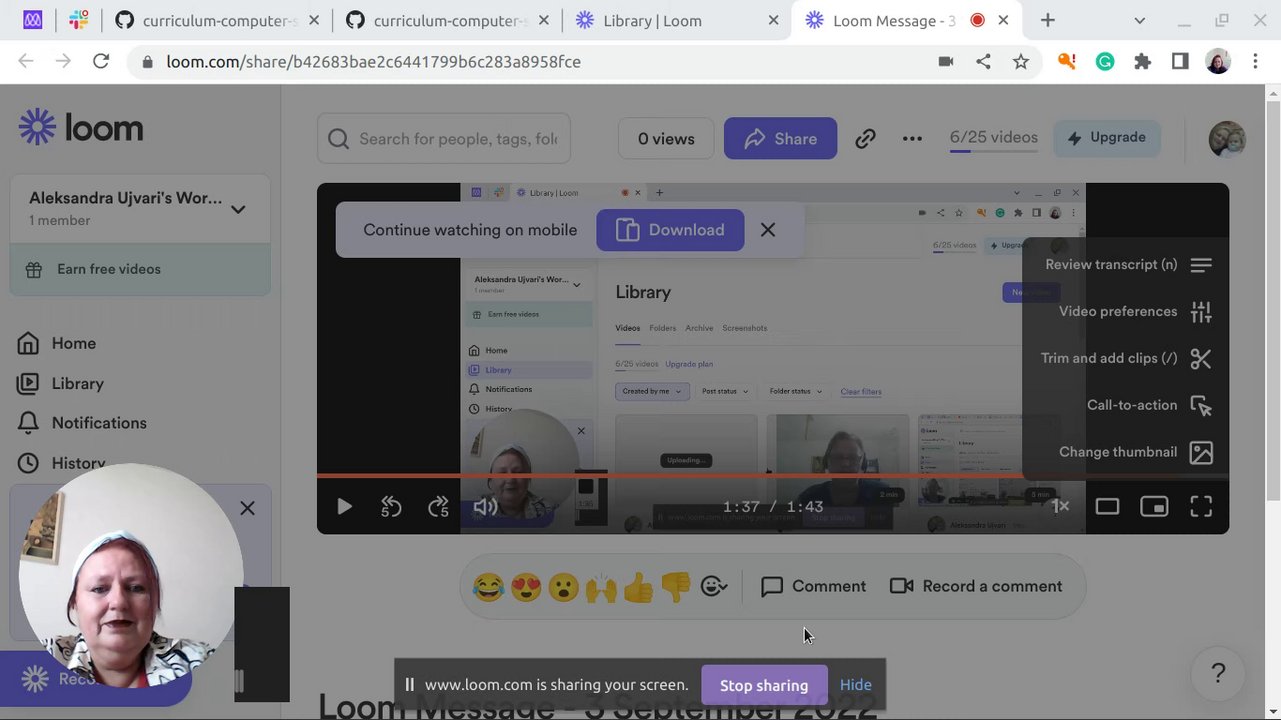
Task: Click Record a comment
Action: coord(976,587)
